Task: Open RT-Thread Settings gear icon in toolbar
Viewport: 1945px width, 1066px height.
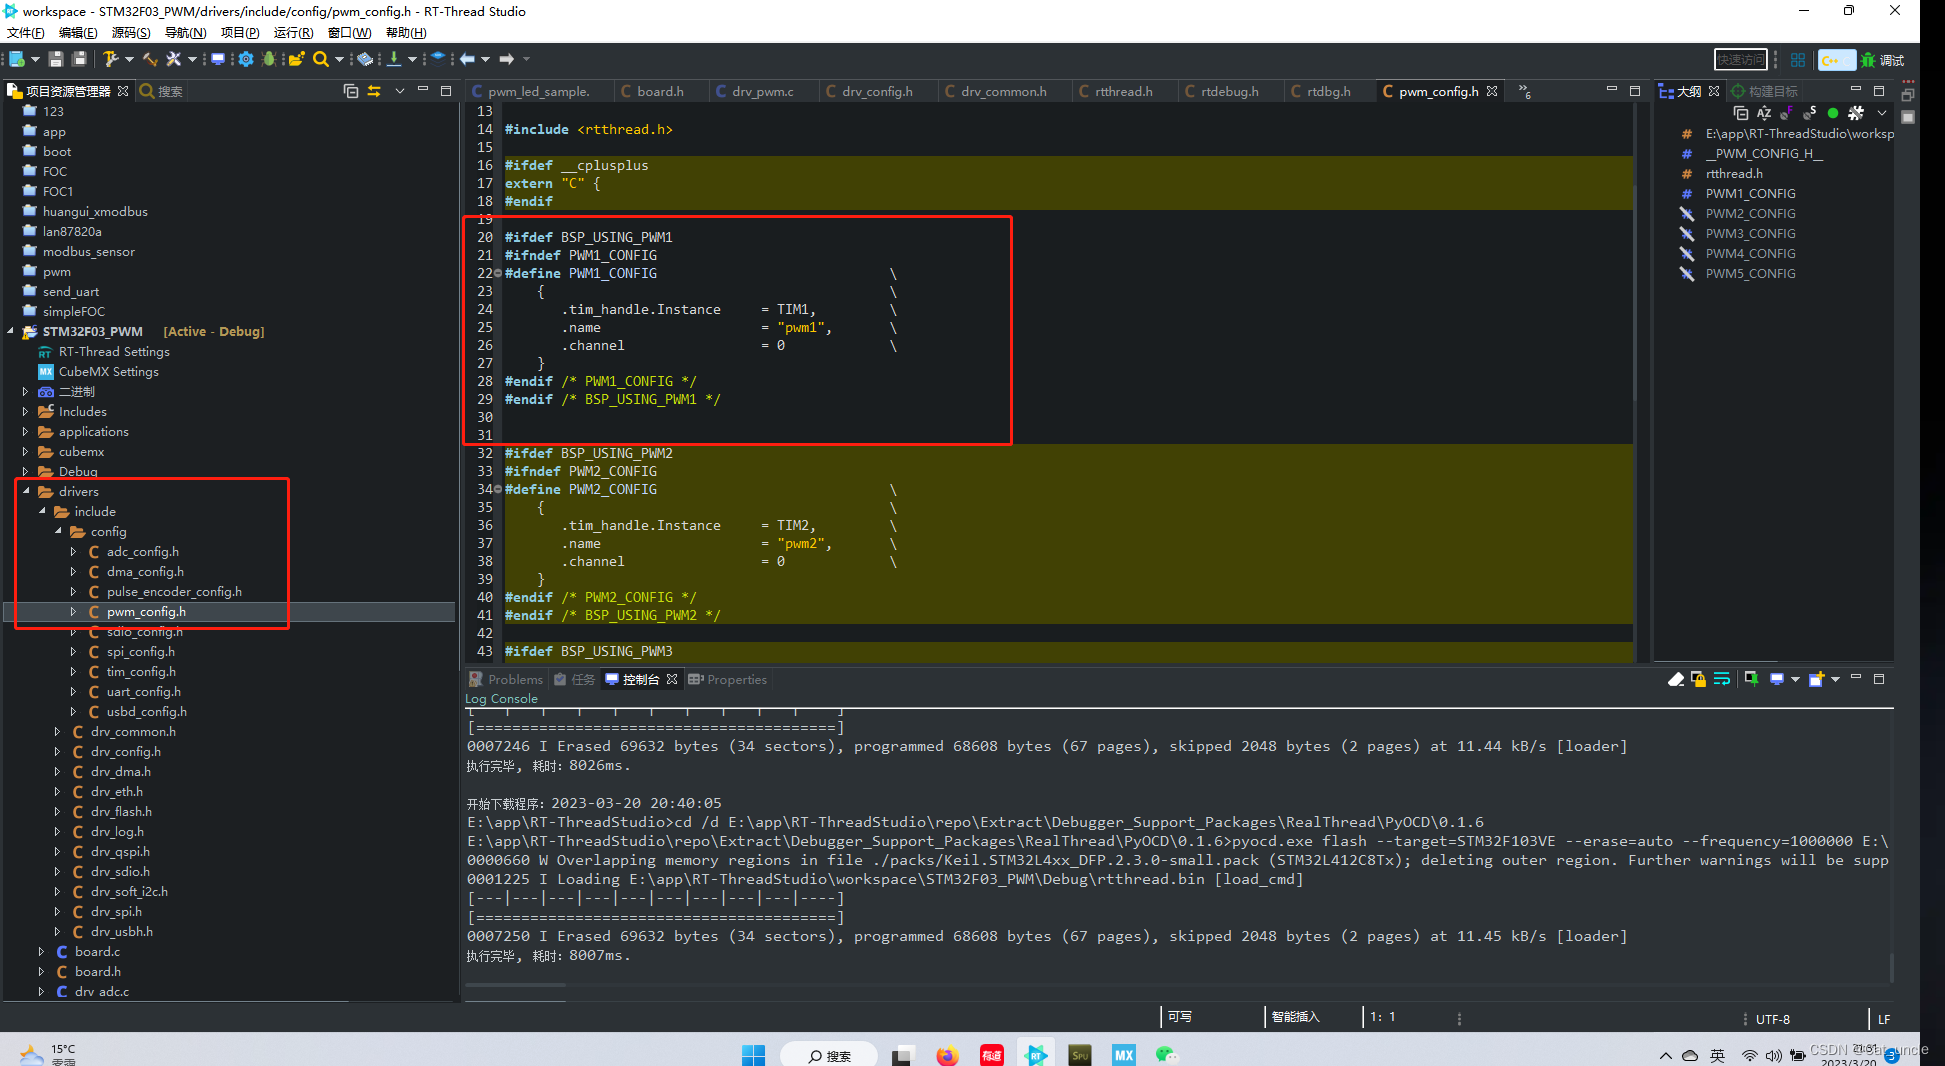Action: 246,58
